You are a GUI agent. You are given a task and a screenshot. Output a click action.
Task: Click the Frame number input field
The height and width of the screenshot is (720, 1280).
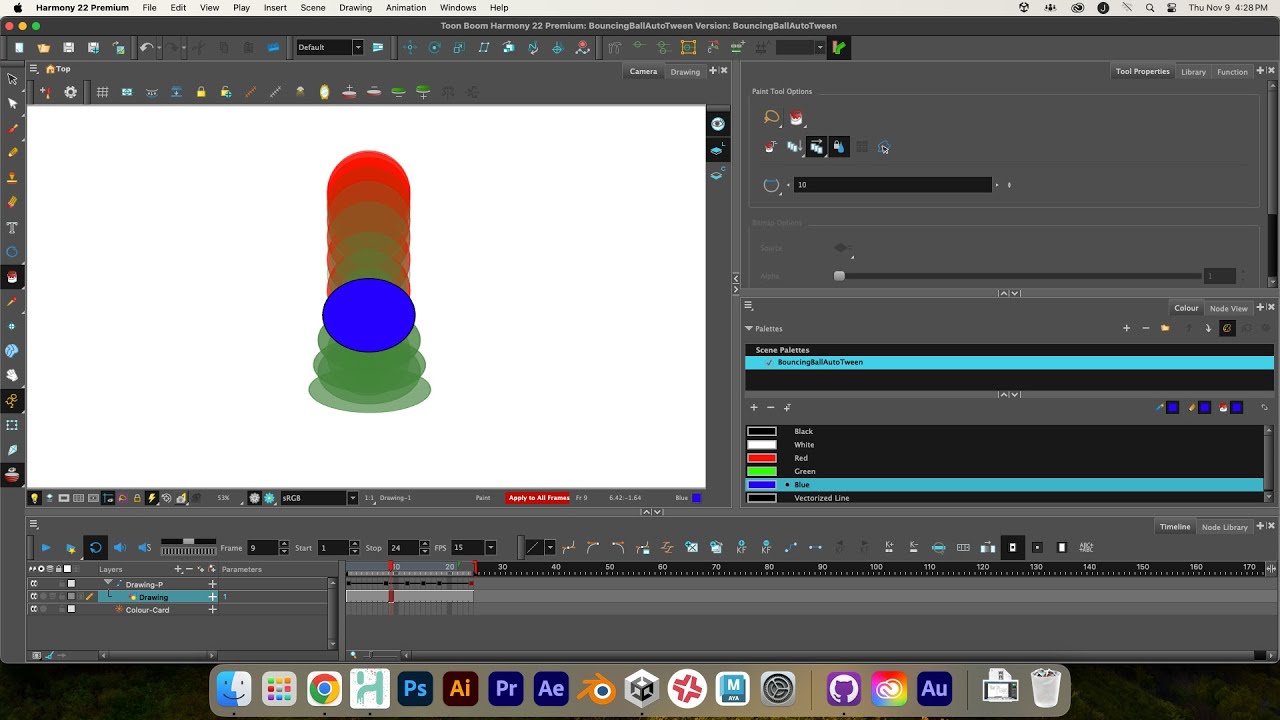tap(262, 548)
